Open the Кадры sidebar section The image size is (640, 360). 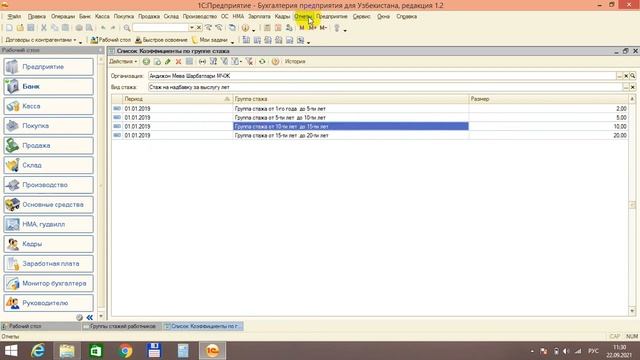click(x=49, y=244)
